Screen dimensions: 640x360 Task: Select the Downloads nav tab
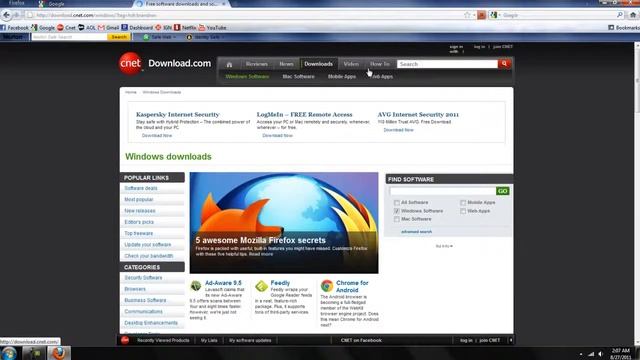pyautogui.click(x=318, y=64)
